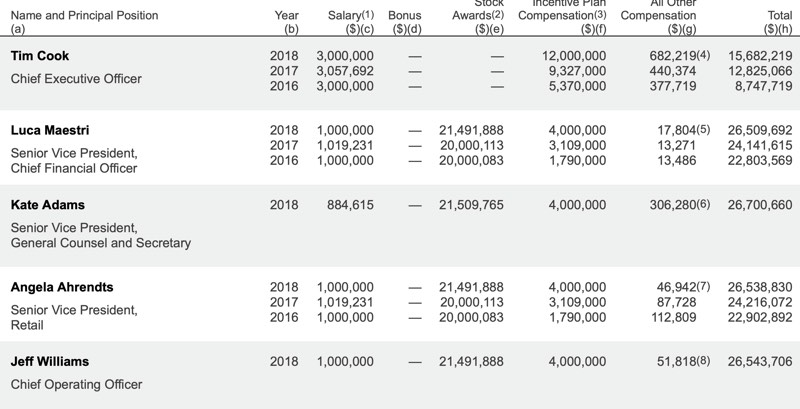The width and height of the screenshot is (800, 409).
Task: Click the Kate Adams name
Action: [47, 205]
